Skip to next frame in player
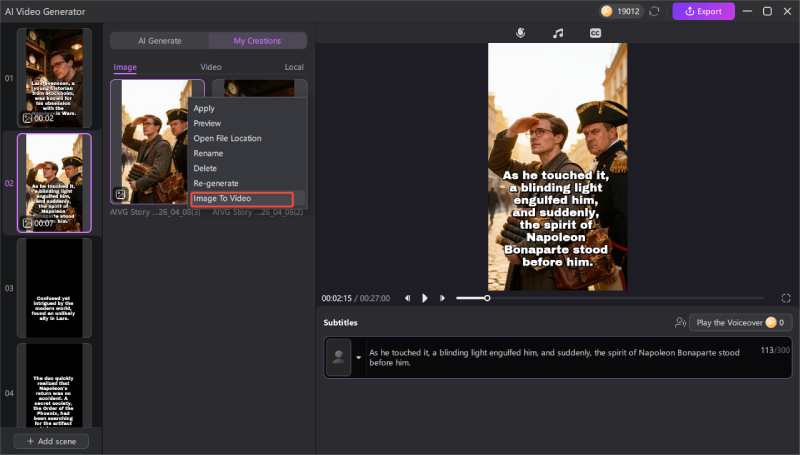800x455 pixels. click(442, 298)
